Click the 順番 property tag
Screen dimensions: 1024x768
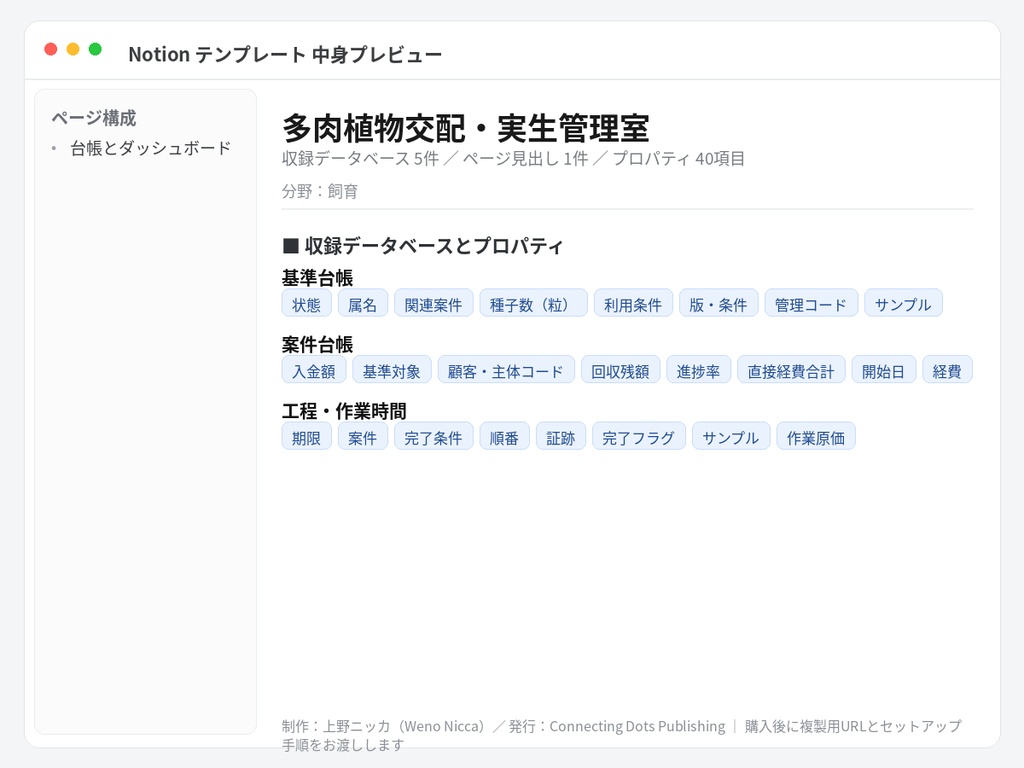point(504,436)
